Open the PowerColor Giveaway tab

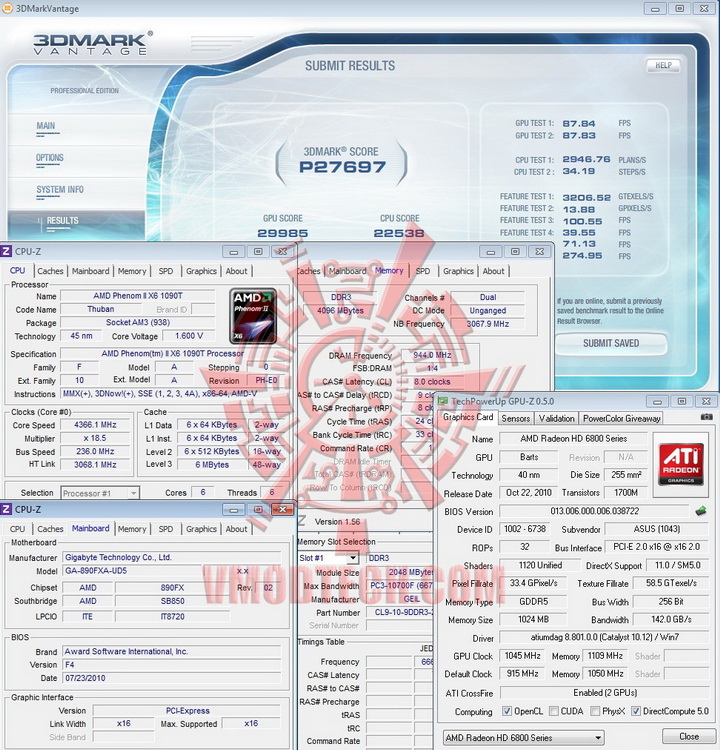(x=621, y=419)
